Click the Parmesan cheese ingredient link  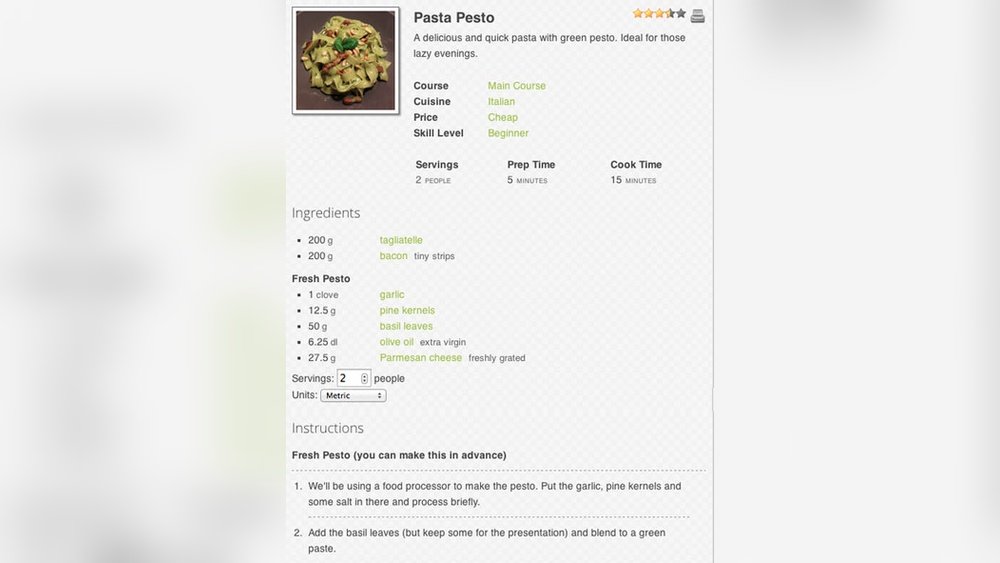tap(421, 358)
